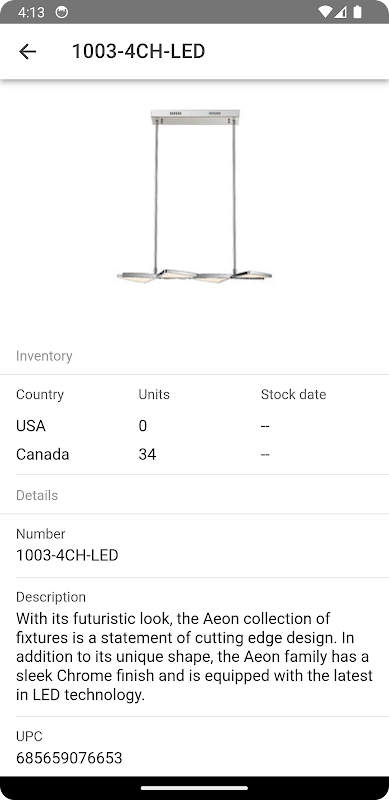Tap the notification icon beside the clock
The height and width of the screenshot is (800, 389).
click(x=62, y=12)
